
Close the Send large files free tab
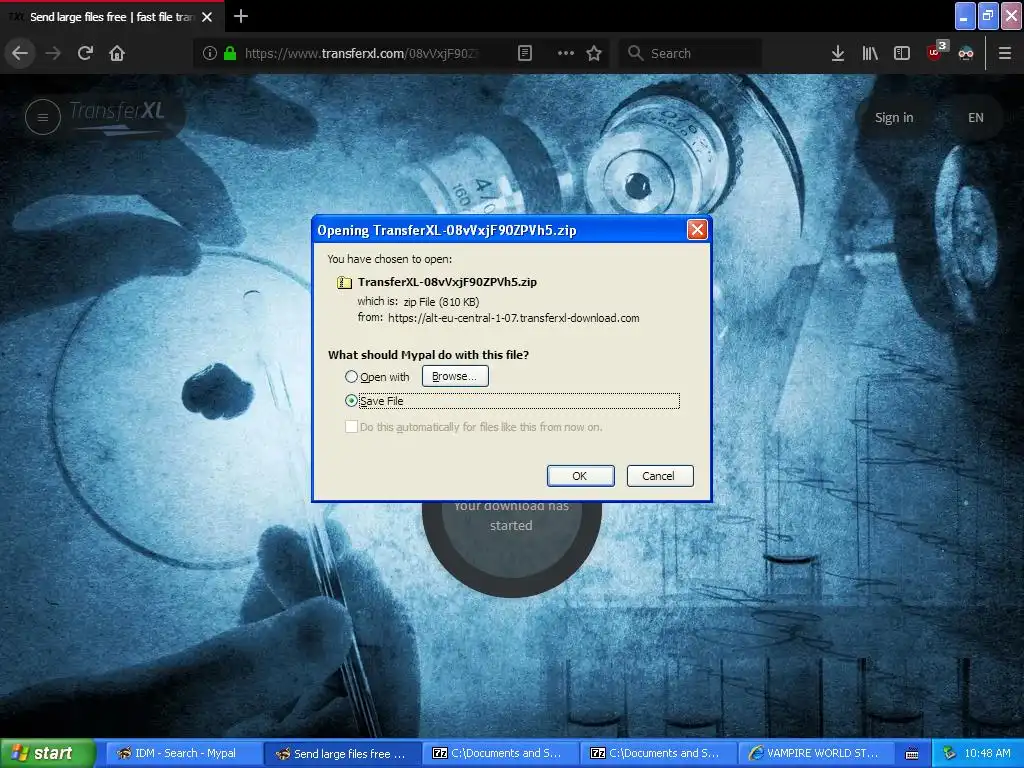pos(207,17)
